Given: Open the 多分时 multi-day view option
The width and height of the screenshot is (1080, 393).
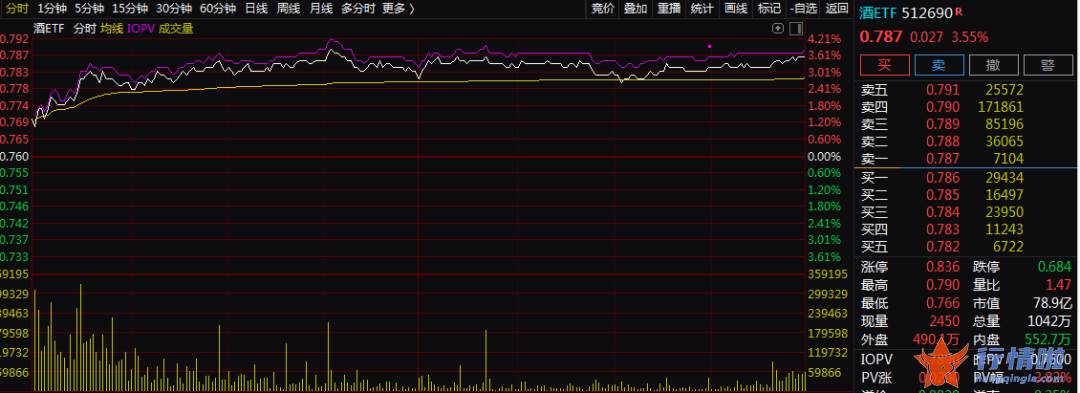Looking at the screenshot, I should (x=358, y=8).
